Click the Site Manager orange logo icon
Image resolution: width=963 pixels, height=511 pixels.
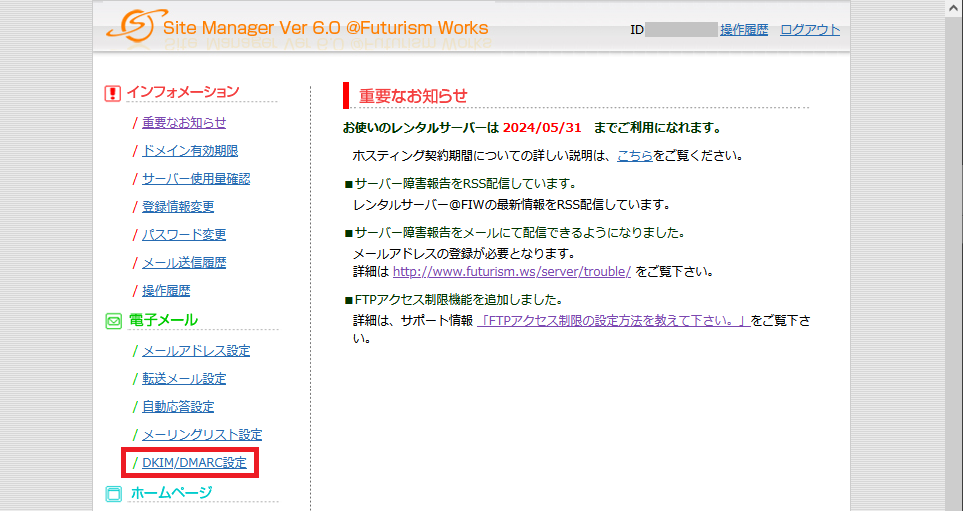point(134,26)
